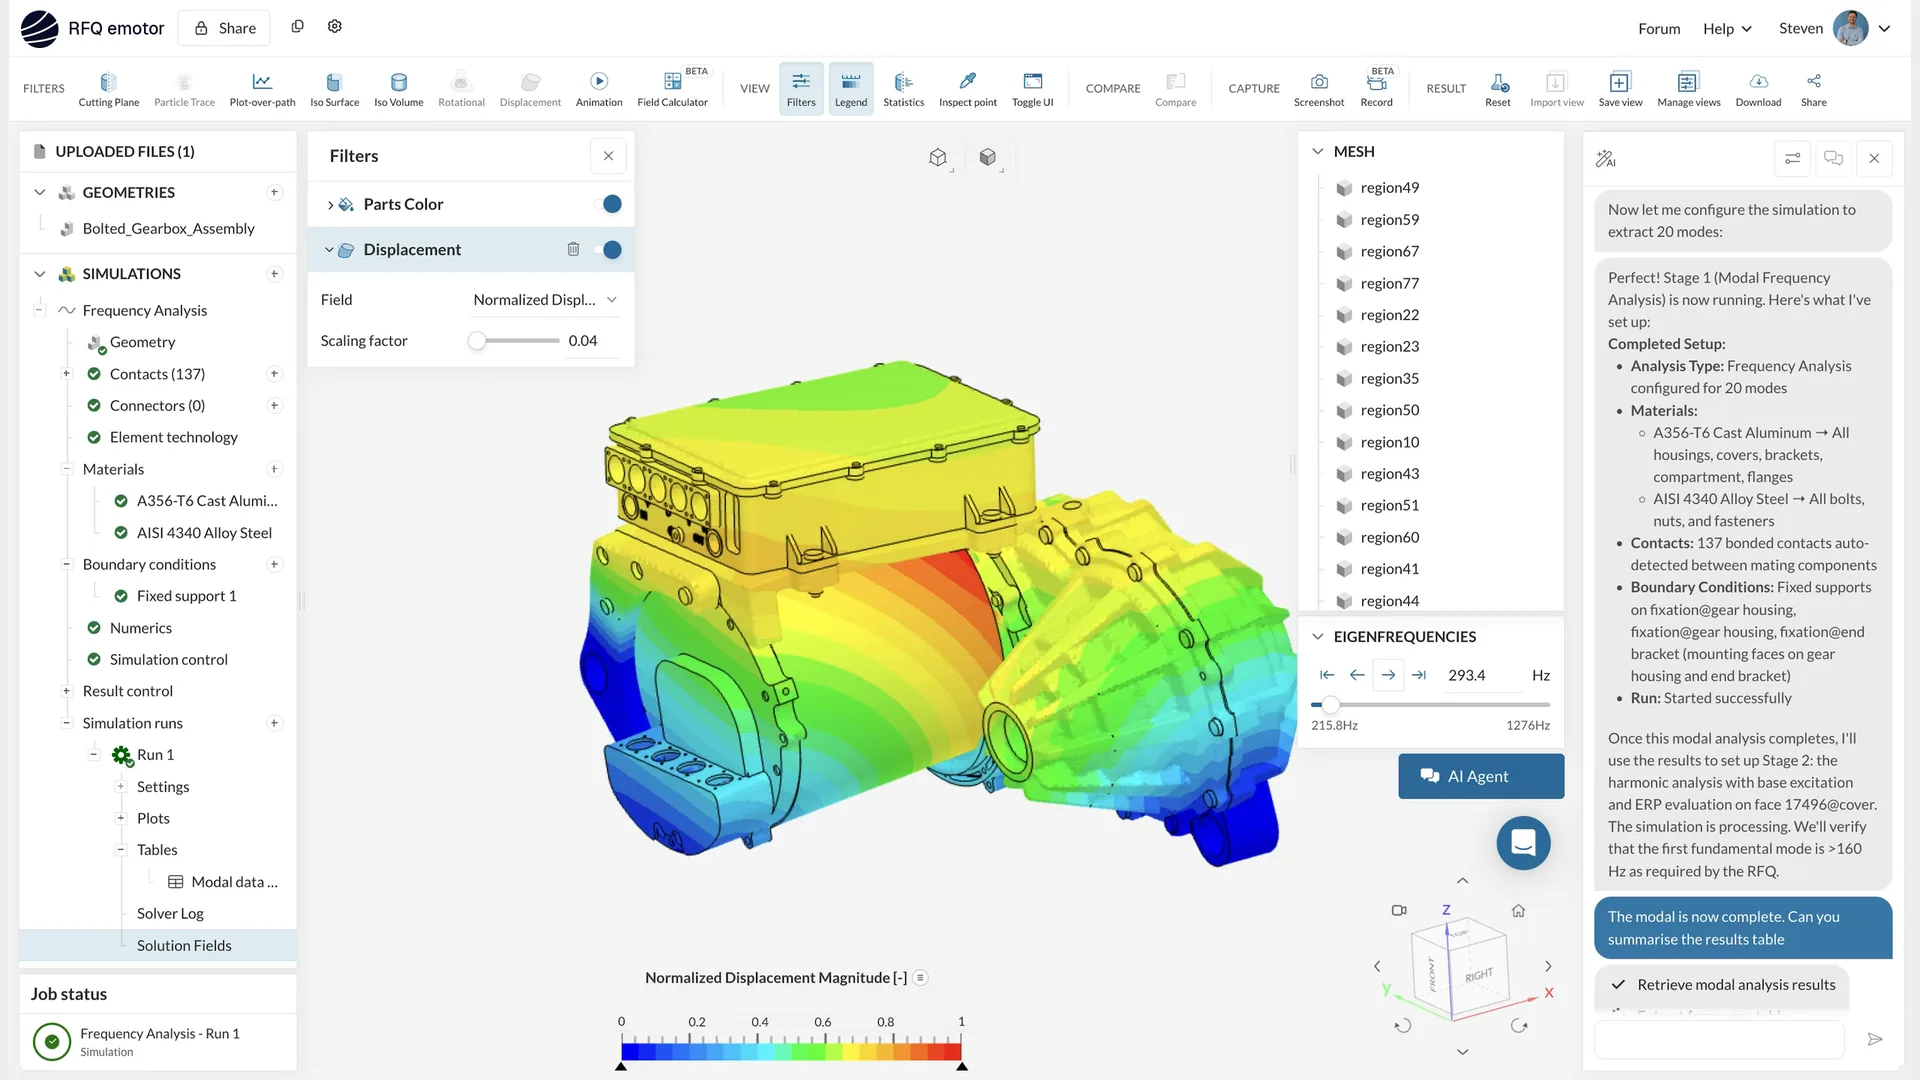This screenshot has width=1920, height=1080.
Task: Collapse the GEOMETRIES tree section
Action: pyautogui.click(x=40, y=192)
